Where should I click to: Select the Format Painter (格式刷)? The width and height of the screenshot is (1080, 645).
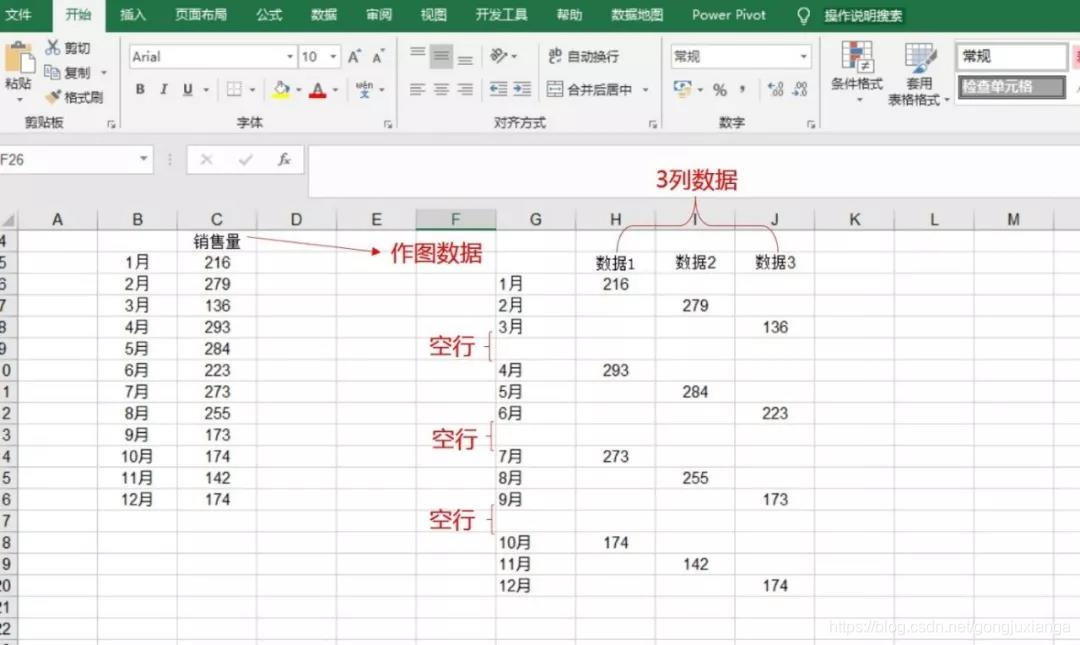pyautogui.click(x=74, y=97)
